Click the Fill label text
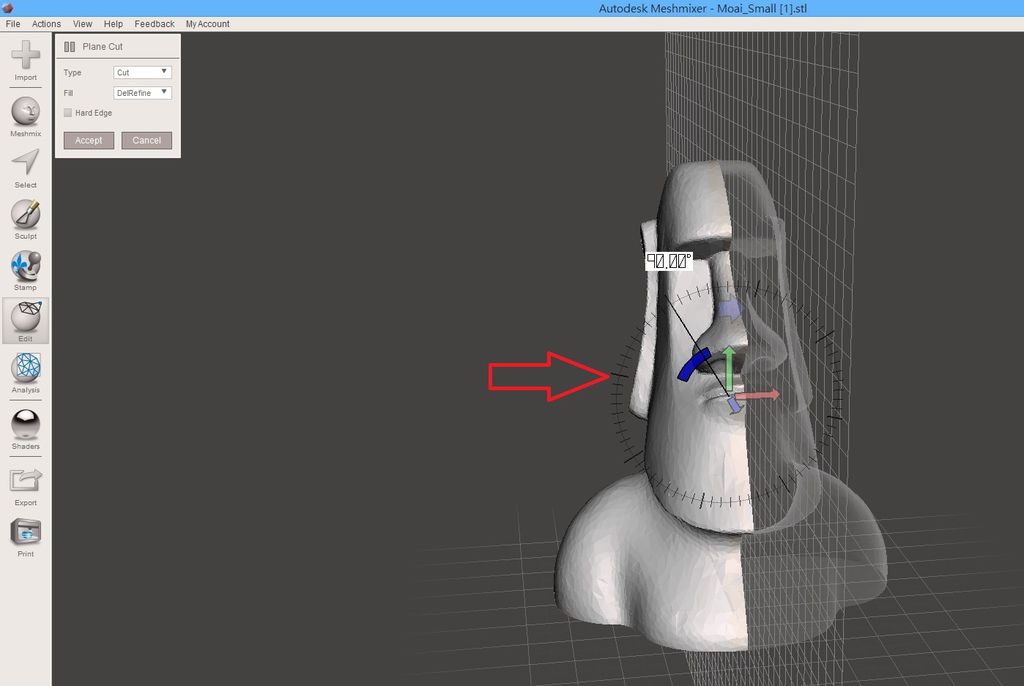 69,93
